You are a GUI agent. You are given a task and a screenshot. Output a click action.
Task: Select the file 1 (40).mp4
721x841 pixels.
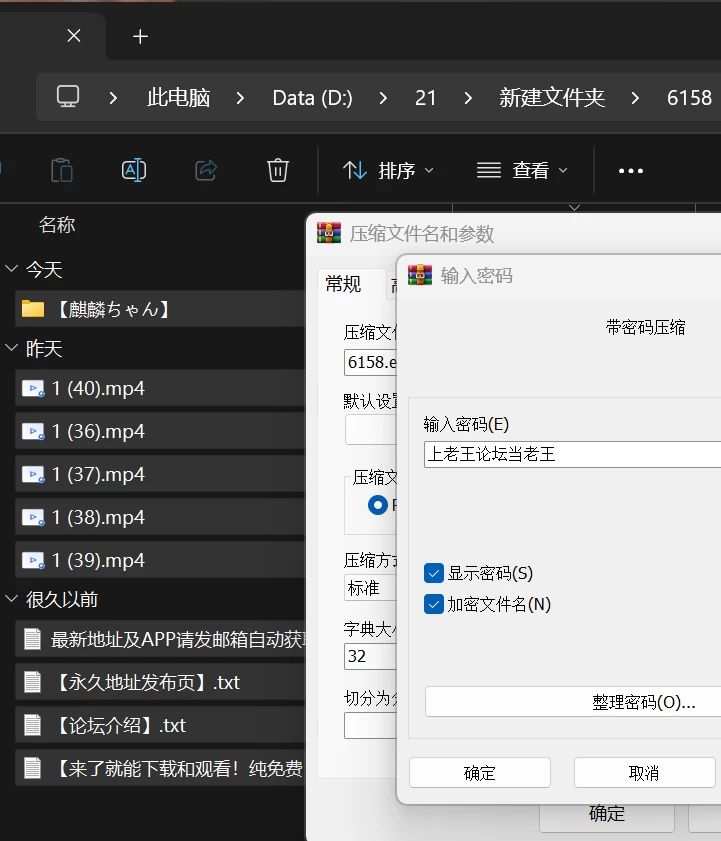[160, 388]
